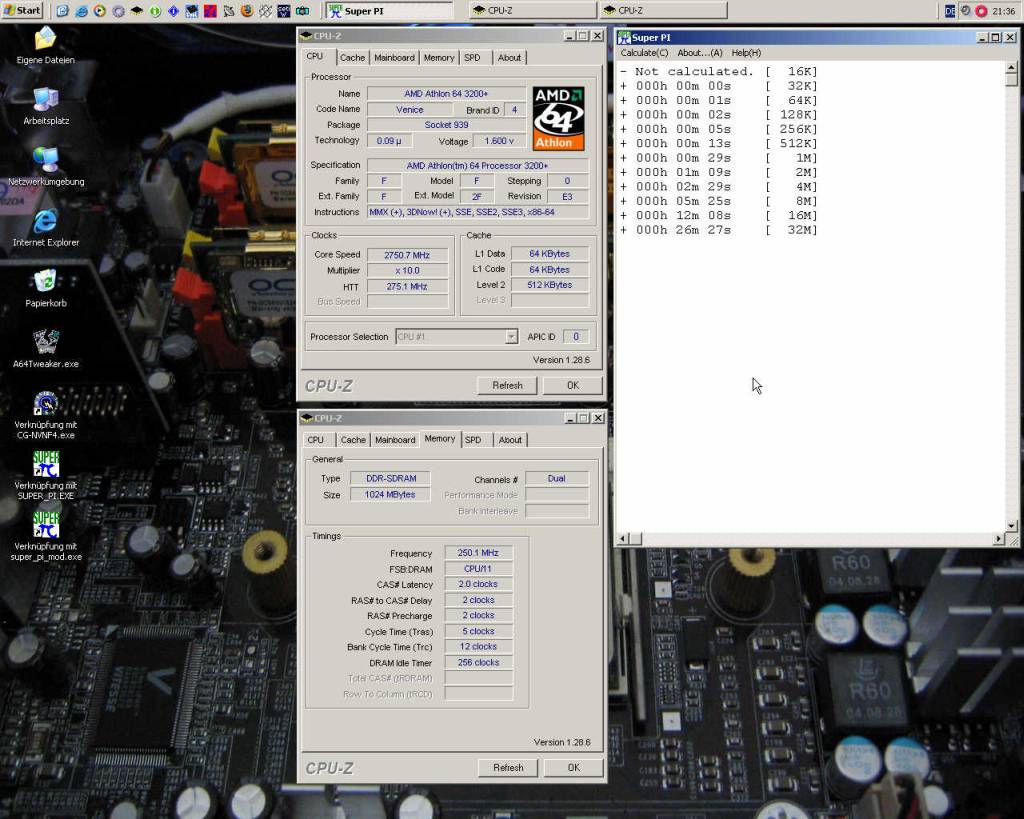Switch to second CPU-Z taskbar button
The width and height of the screenshot is (1024, 819).
(663, 10)
